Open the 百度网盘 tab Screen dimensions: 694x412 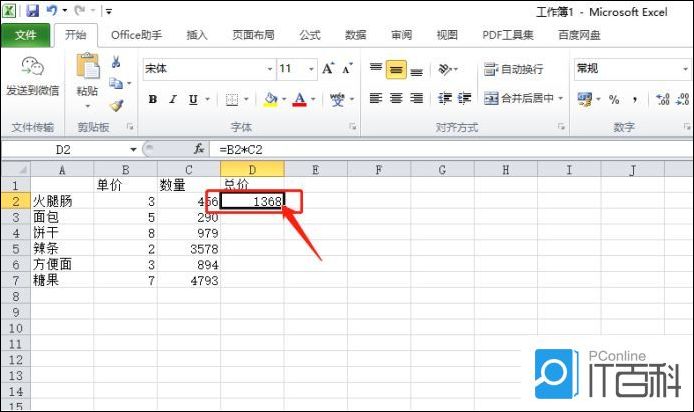579,35
